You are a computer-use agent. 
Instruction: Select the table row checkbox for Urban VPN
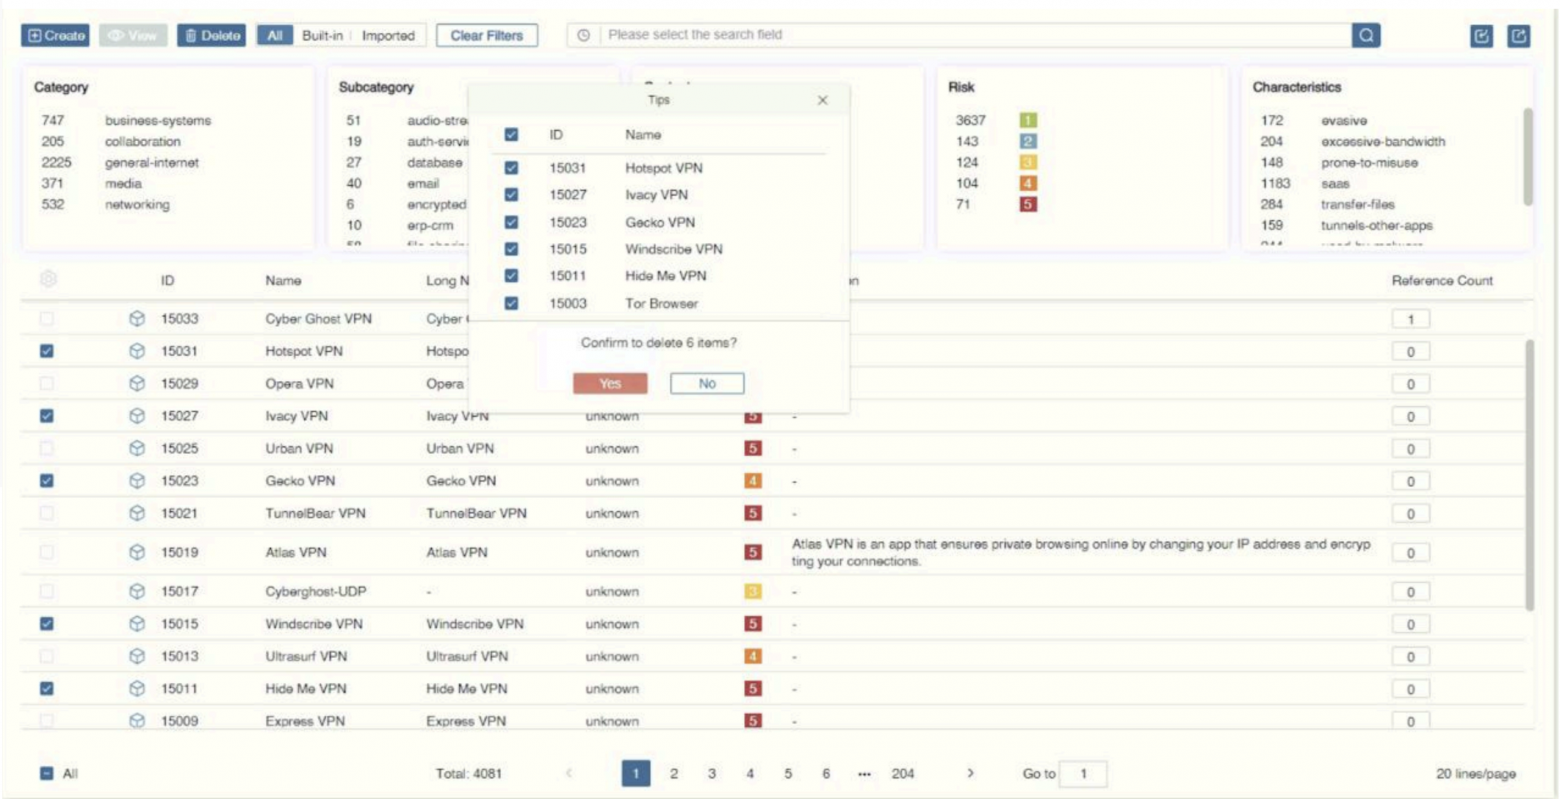click(x=47, y=449)
